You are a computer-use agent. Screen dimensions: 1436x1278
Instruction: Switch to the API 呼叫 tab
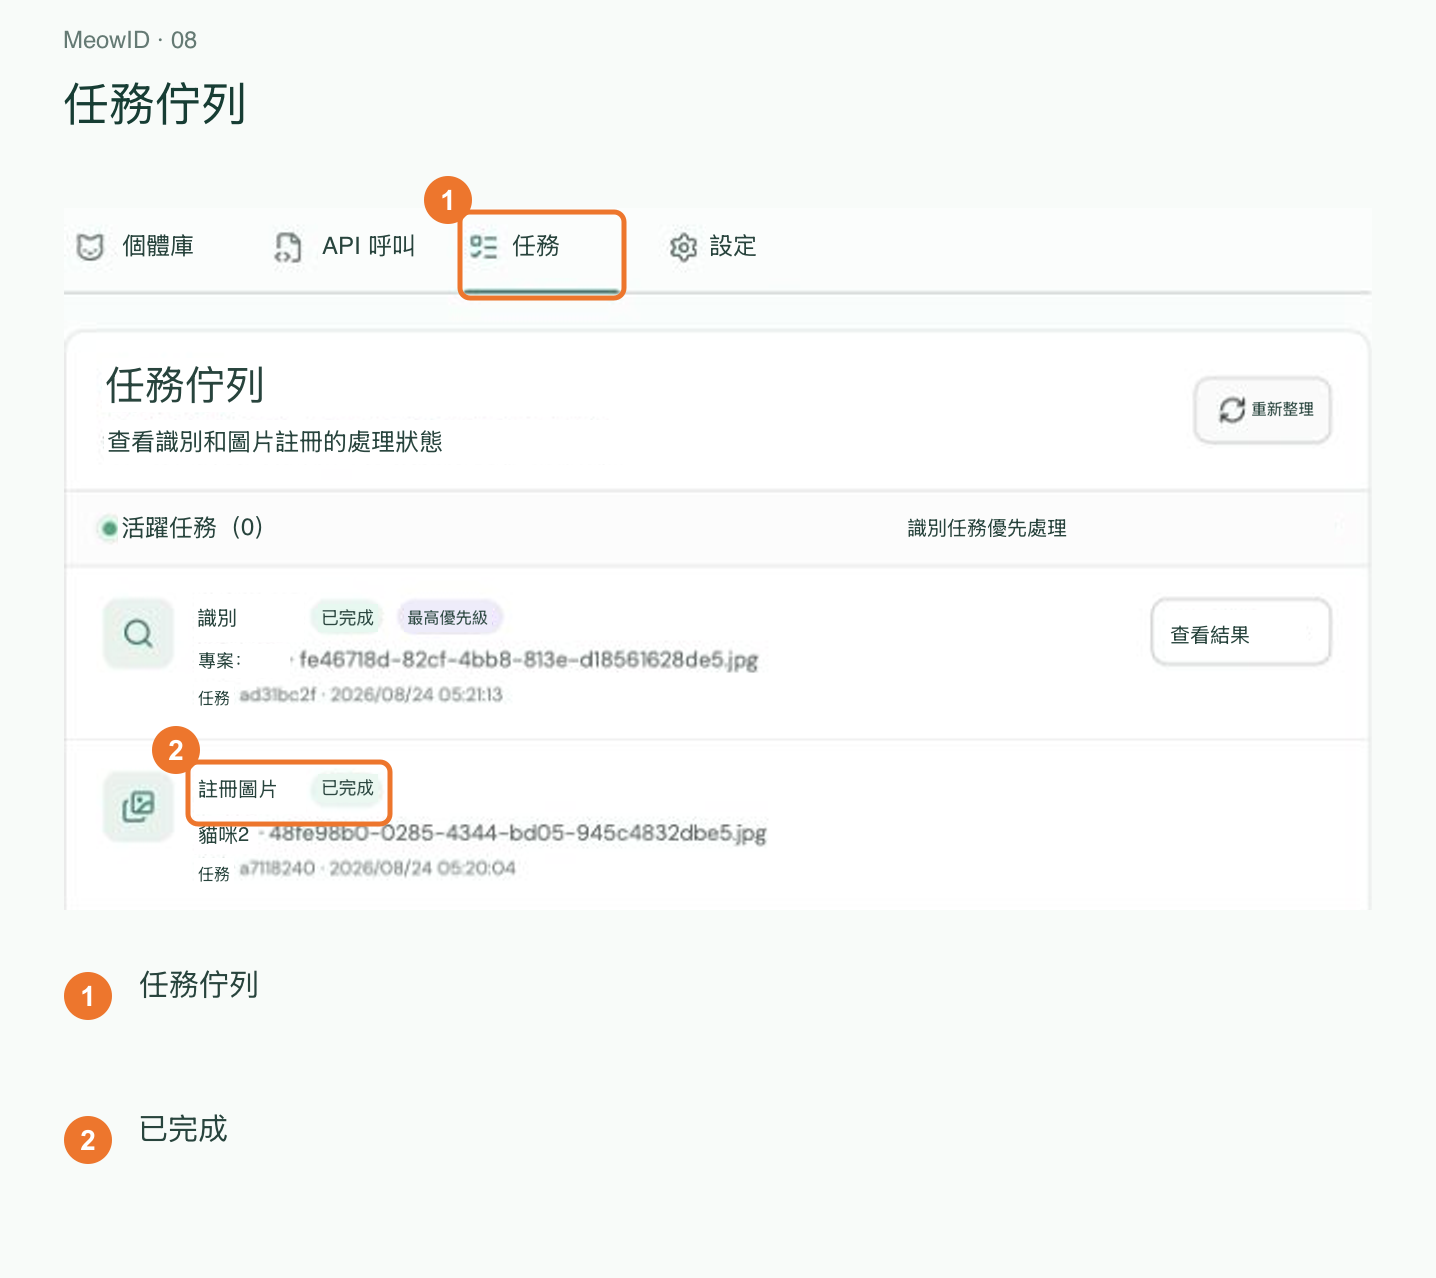click(x=345, y=246)
